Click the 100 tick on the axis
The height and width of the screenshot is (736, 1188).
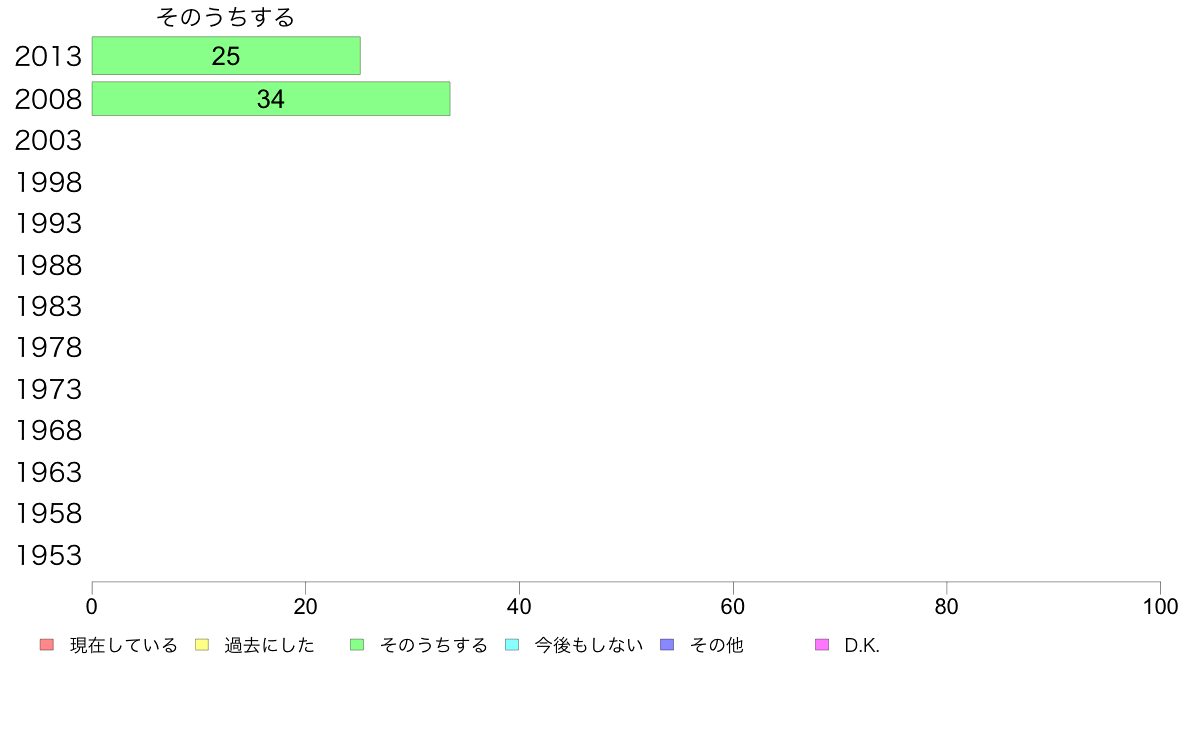click(1160, 606)
